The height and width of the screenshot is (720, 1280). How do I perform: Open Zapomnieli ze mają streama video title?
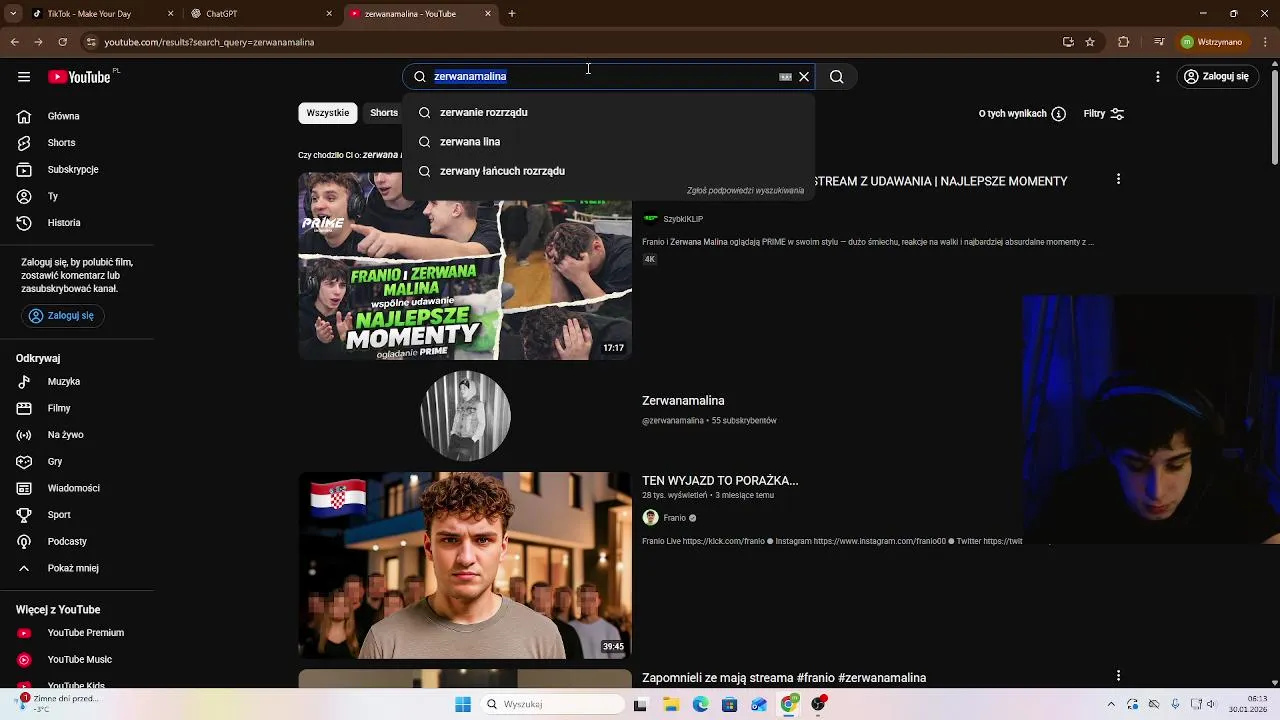784,678
